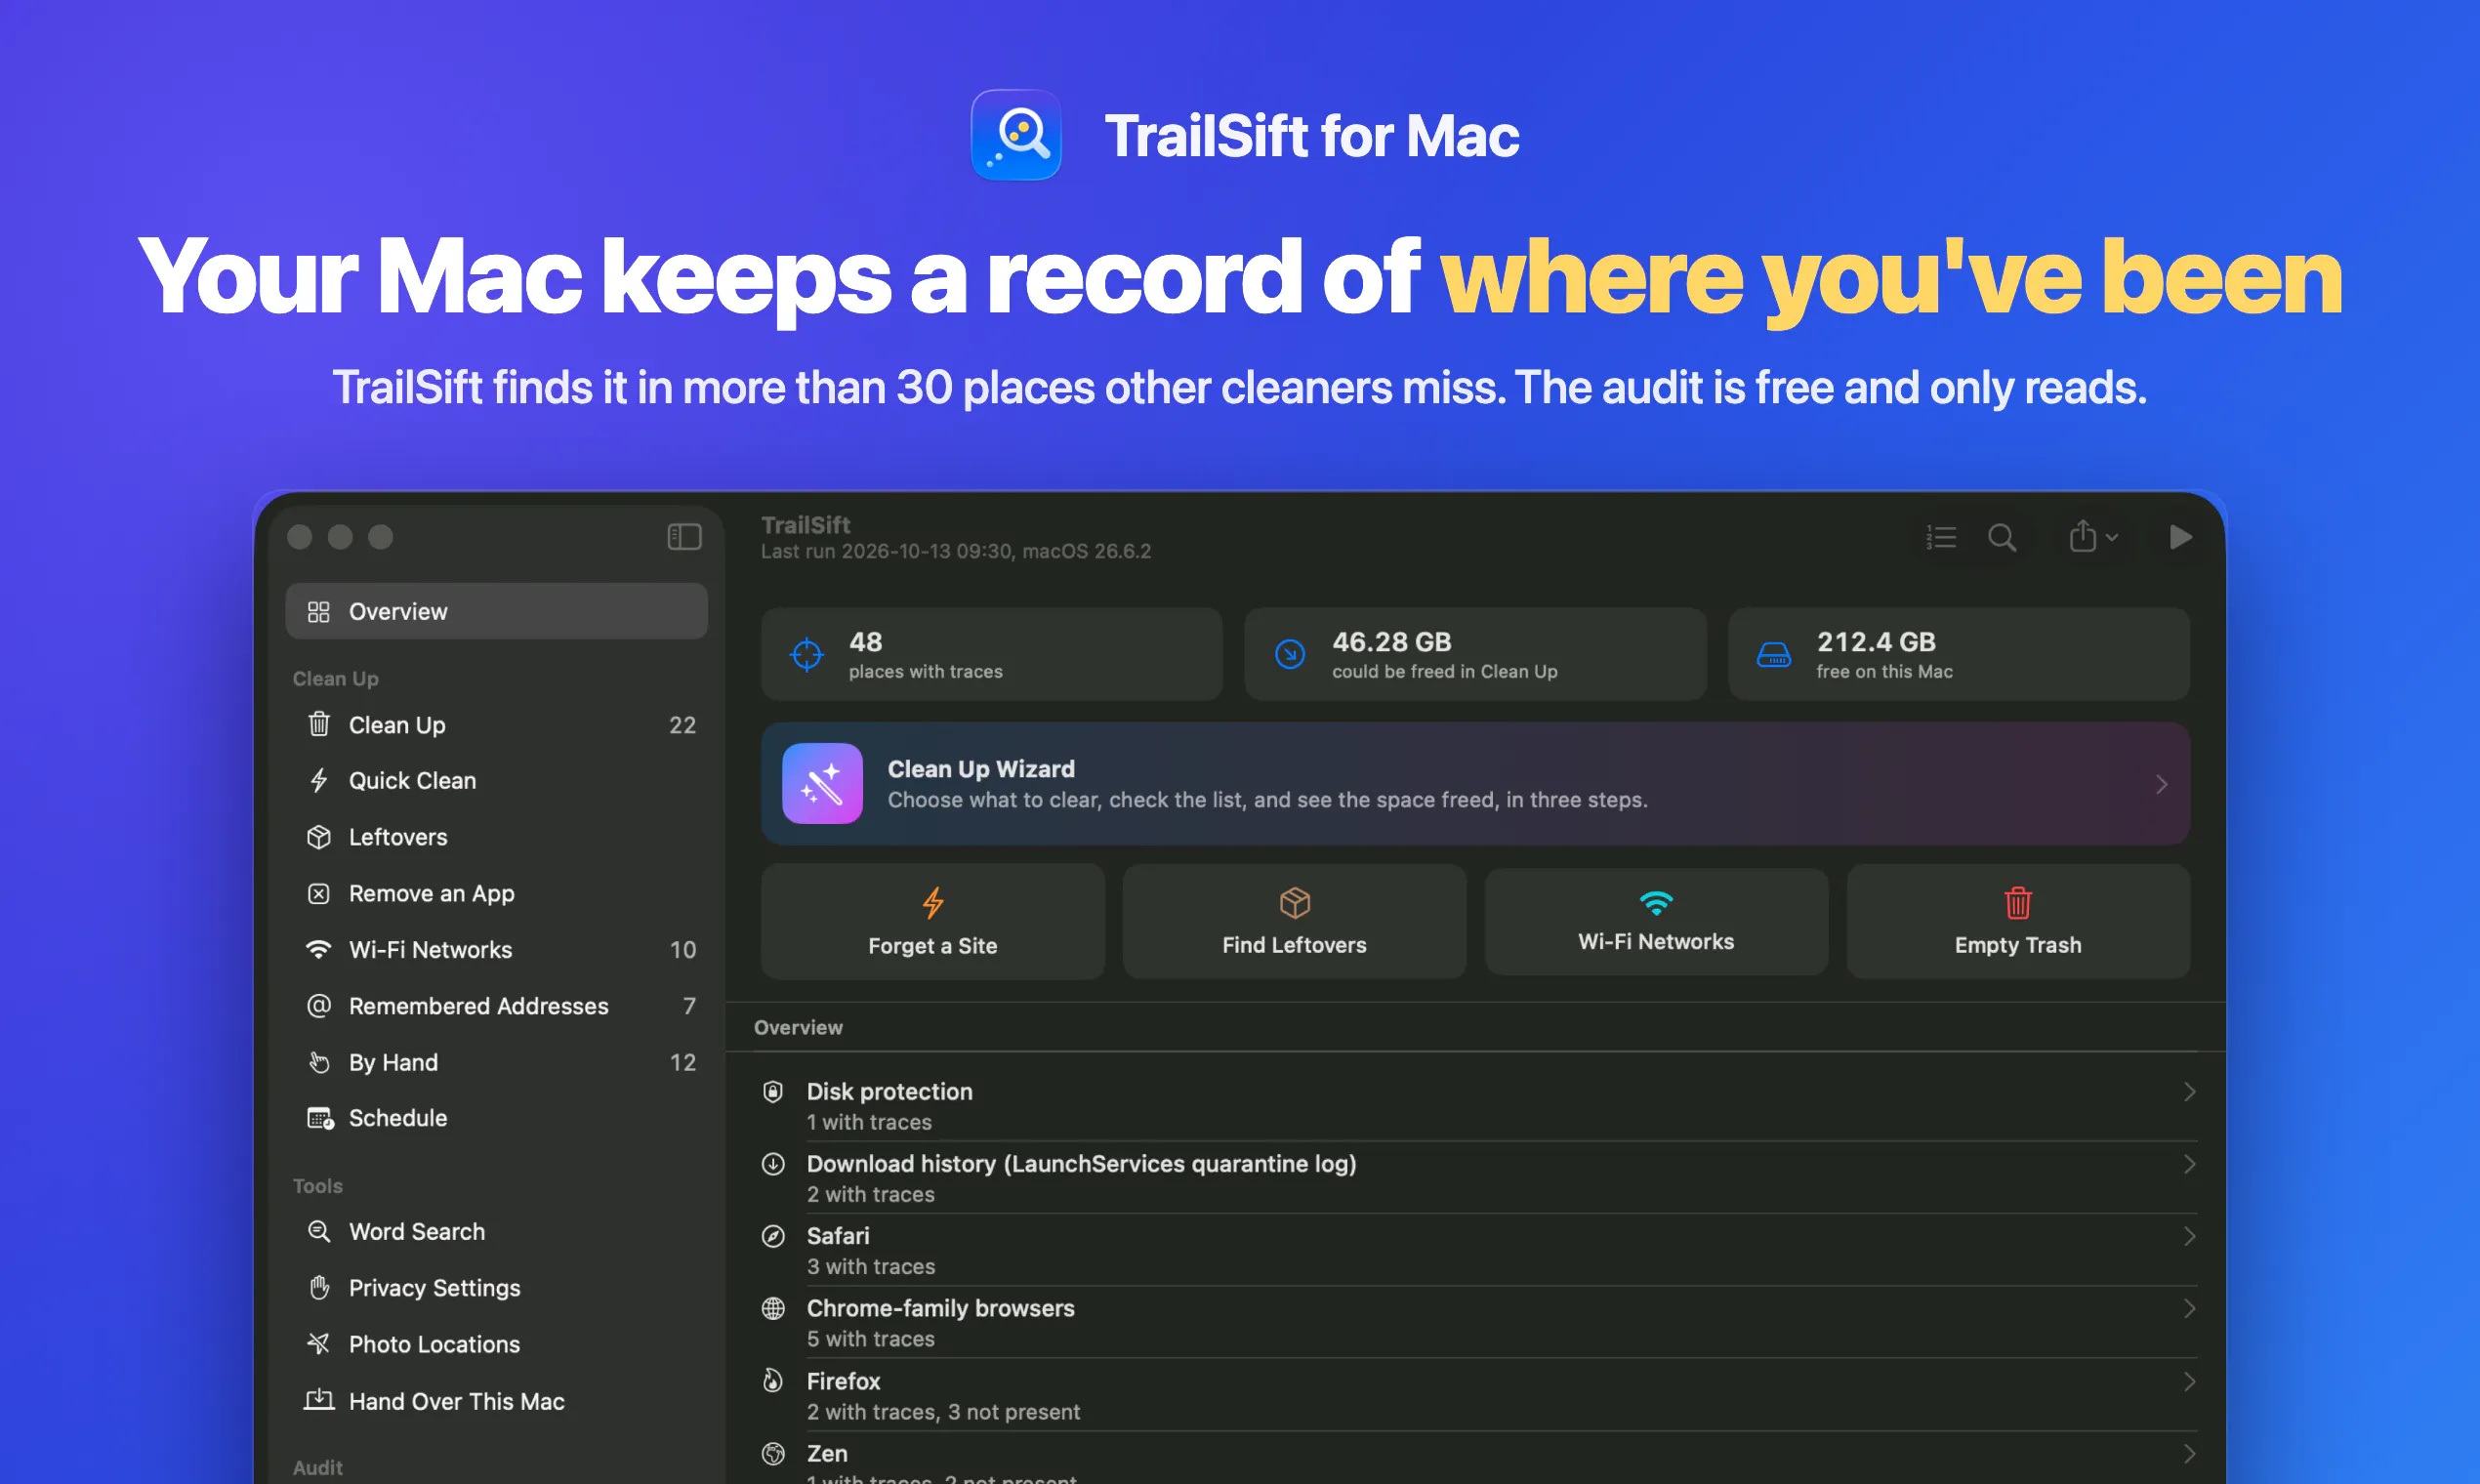This screenshot has width=2480, height=1484.
Task: Click the Firefox flame icon
Action: point(773,1381)
